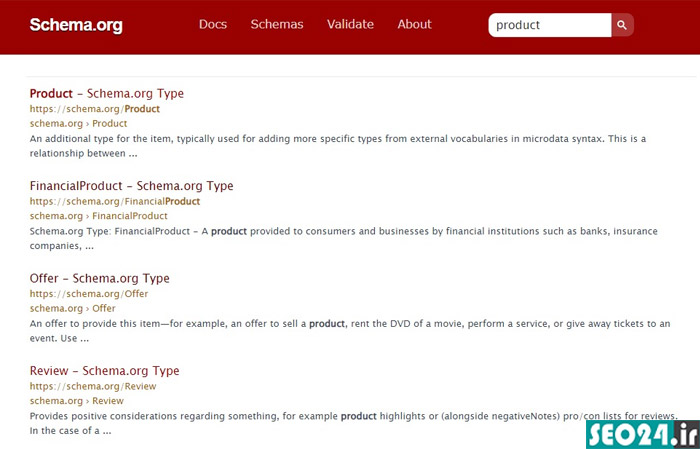Viewport: 700px width, 449px height.
Task: Click the https://schema.org/Review URL
Action: click(93, 386)
